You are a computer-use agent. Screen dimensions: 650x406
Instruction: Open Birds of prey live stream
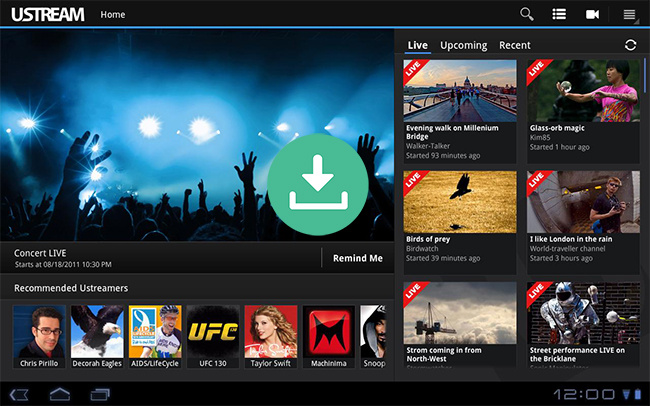460,222
